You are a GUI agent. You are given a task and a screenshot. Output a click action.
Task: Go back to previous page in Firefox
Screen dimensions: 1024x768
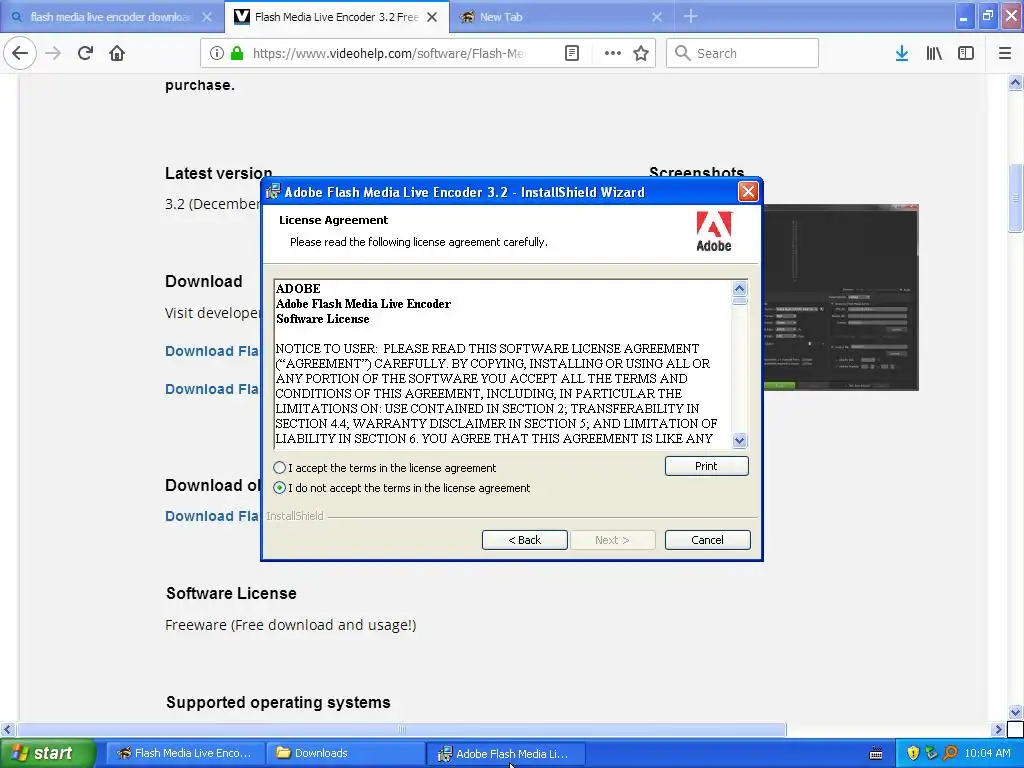point(20,53)
